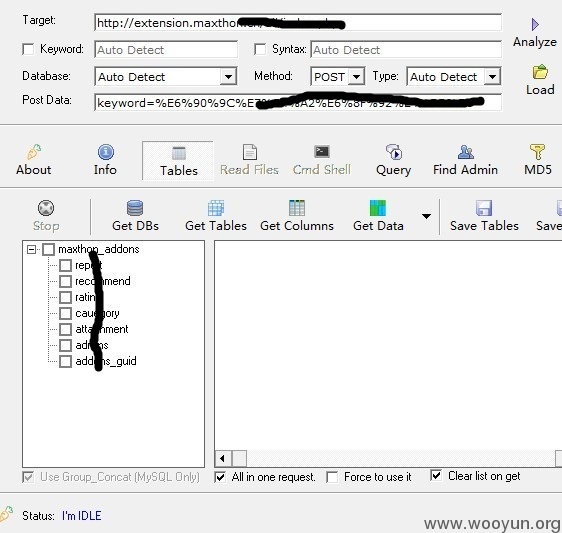
Task: Open the Cmd Shell tab
Action: [322, 161]
